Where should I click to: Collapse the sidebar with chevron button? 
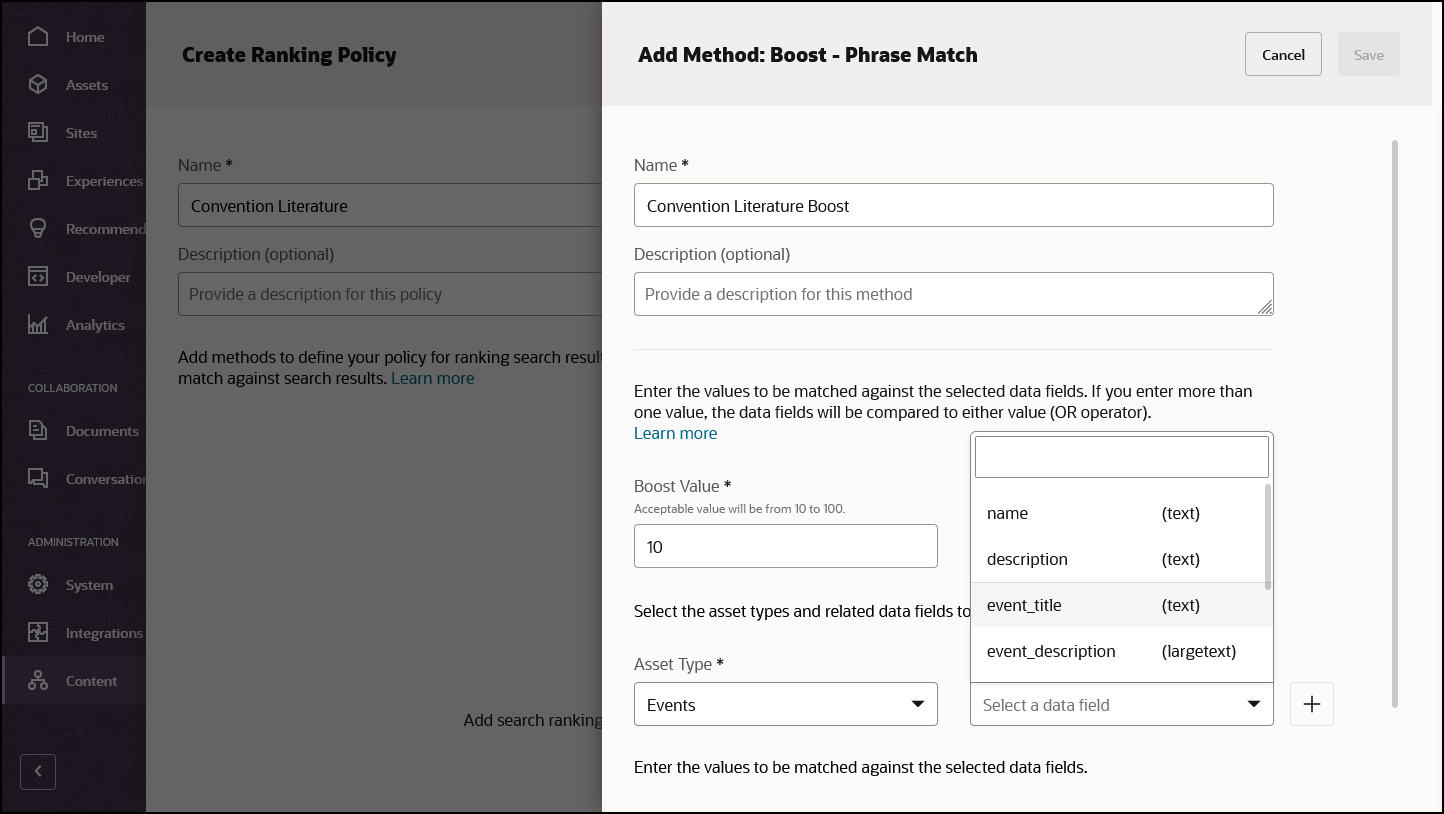pyautogui.click(x=38, y=771)
